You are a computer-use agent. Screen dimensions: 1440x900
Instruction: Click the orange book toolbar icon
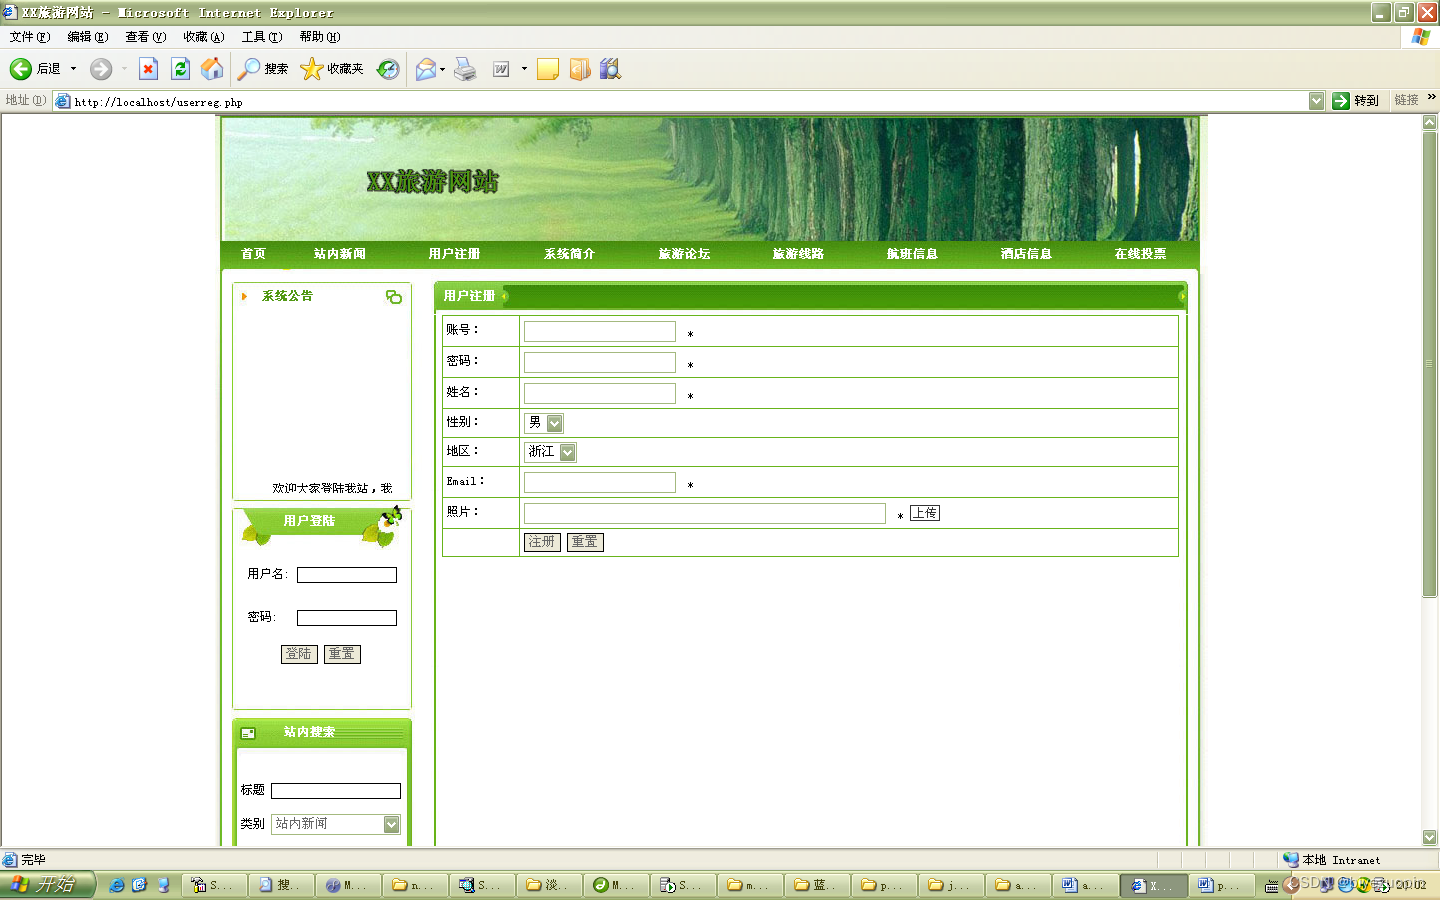coord(580,69)
